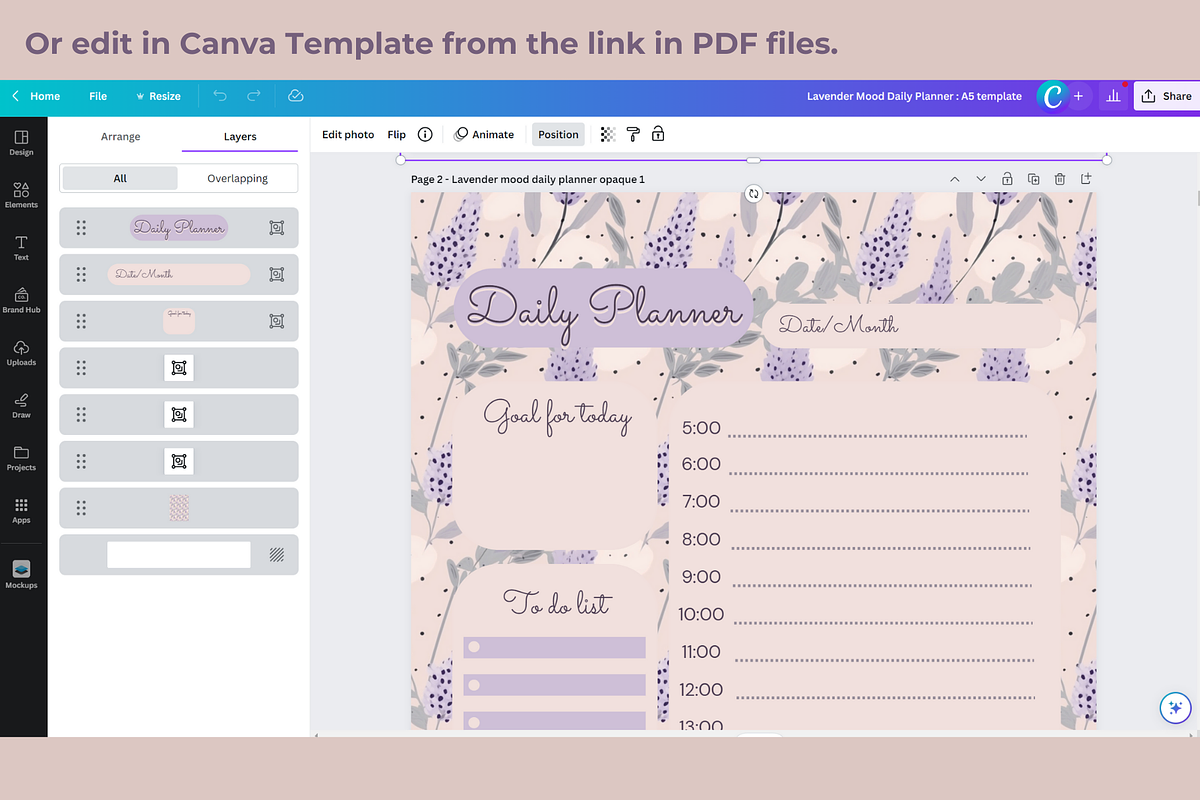Viewport: 1200px width, 800px height.
Task: Click the page 2 title label
Action: point(528,179)
